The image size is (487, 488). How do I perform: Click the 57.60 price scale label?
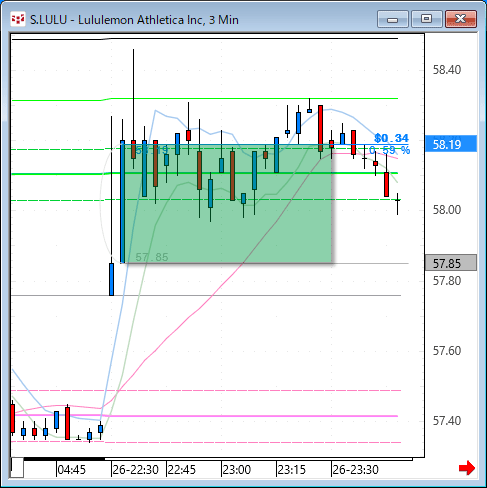click(447, 351)
